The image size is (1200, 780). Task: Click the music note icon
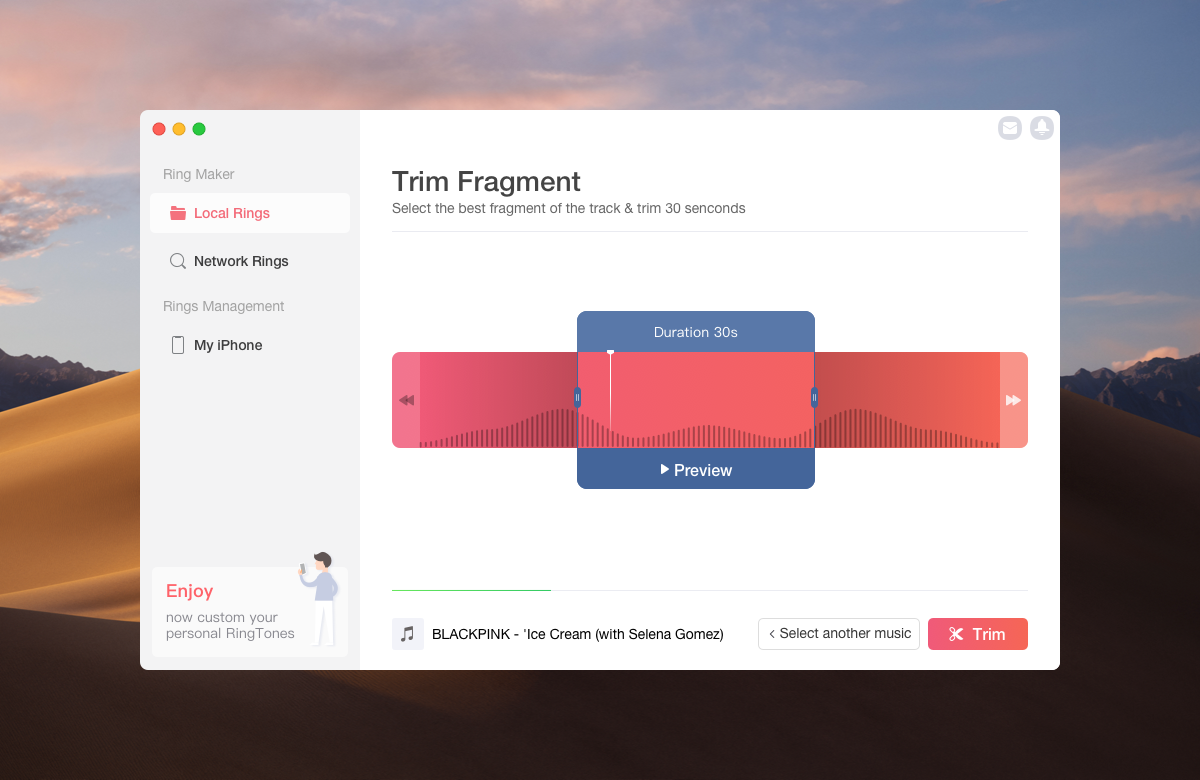(408, 634)
